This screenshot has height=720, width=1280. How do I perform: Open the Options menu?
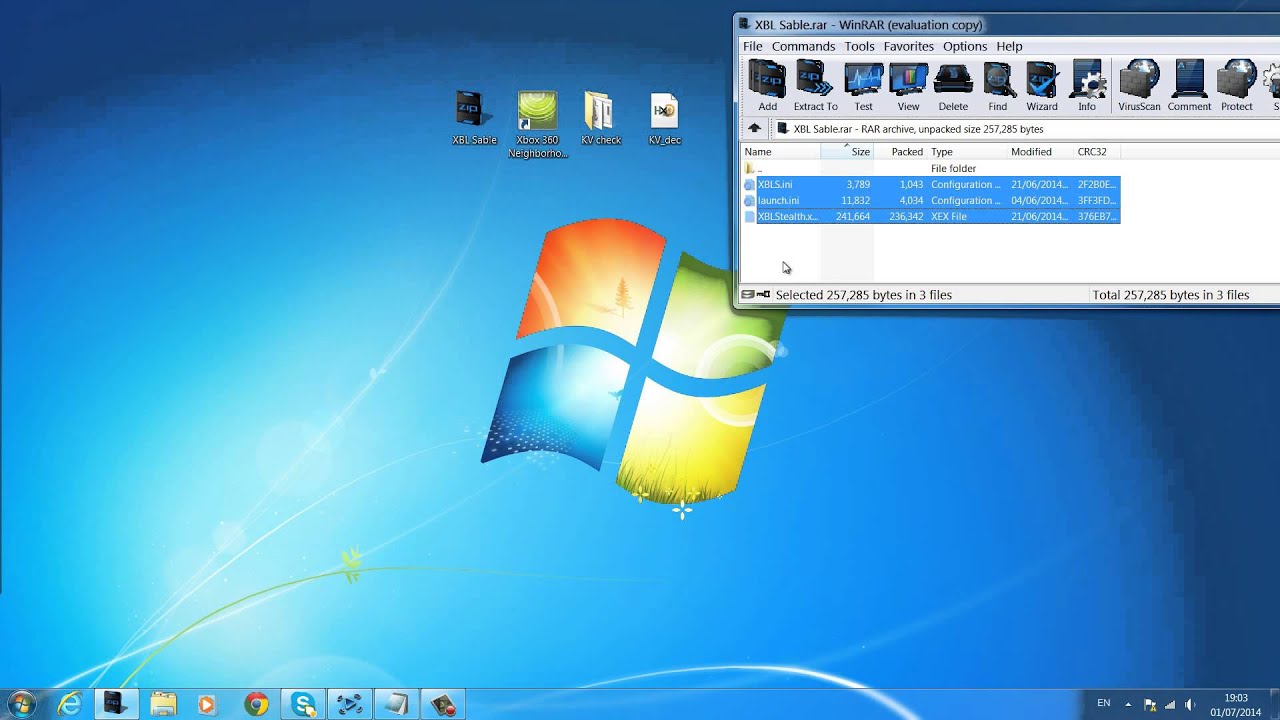(965, 46)
